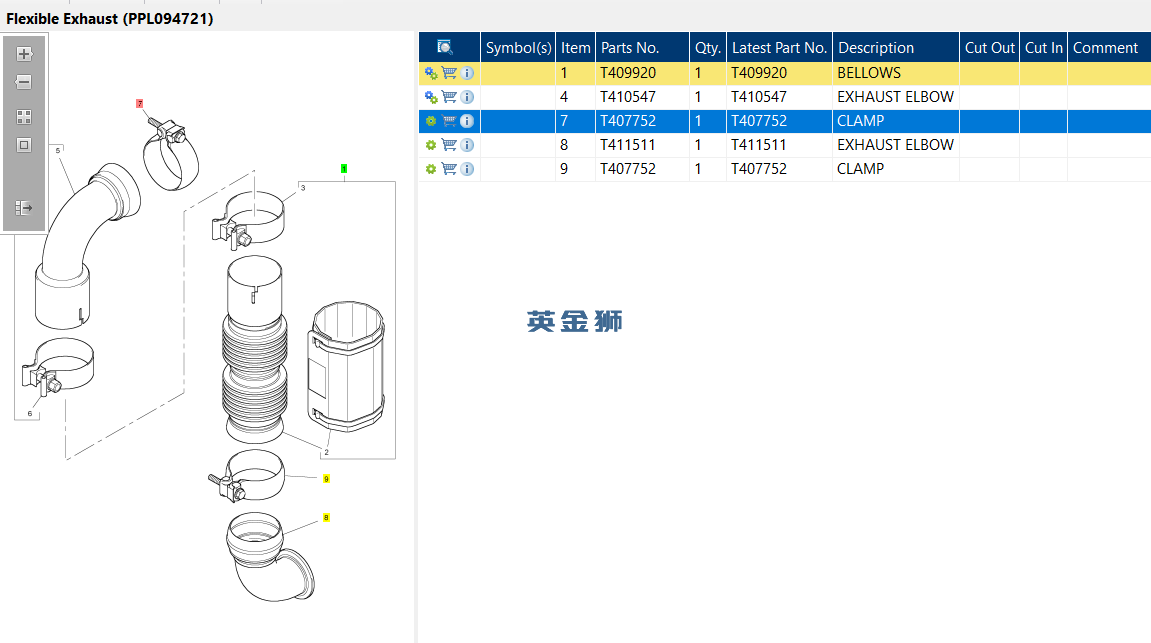Click the single-square fit-to-window icon
The height and width of the screenshot is (643, 1151).
click(24, 145)
